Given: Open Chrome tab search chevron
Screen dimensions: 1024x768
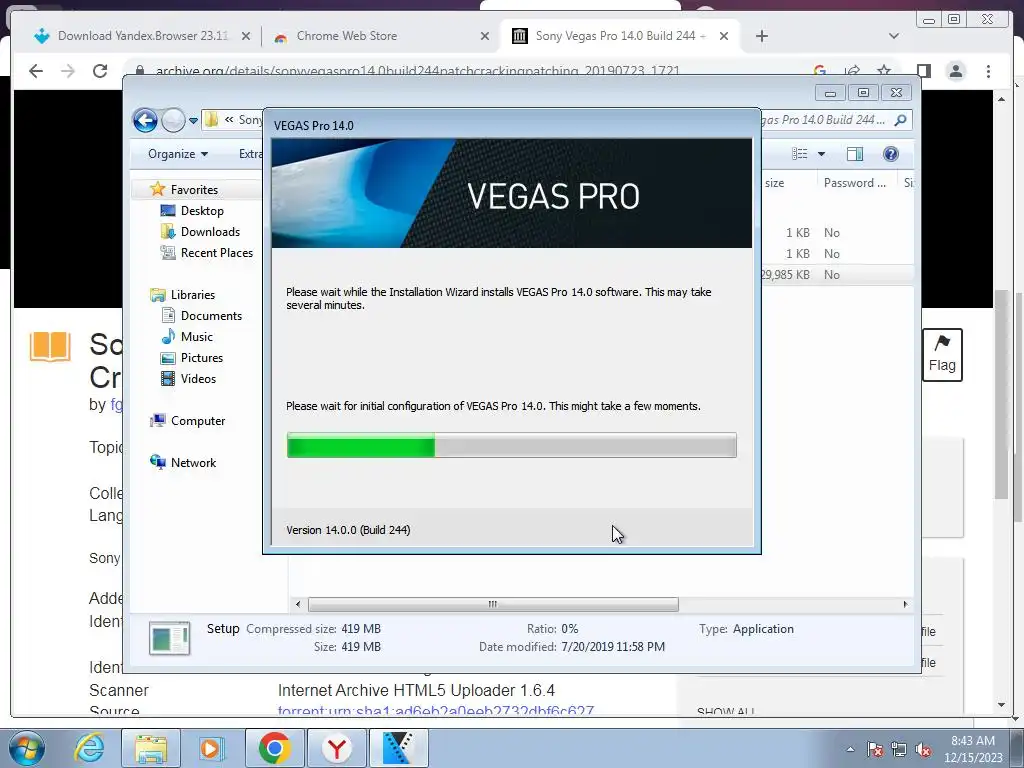Looking at the screenshot, I should 894,36.
